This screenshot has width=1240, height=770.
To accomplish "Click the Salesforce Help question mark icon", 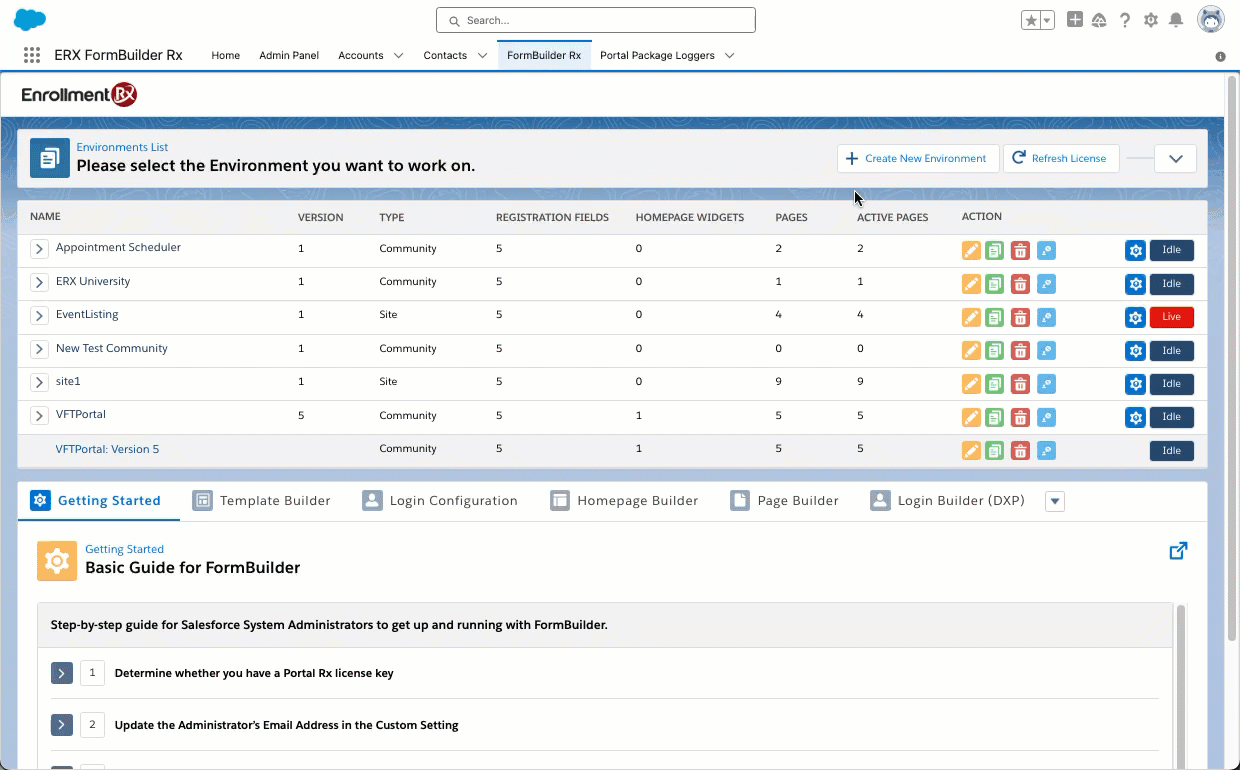I will (x=1125, y=20).
